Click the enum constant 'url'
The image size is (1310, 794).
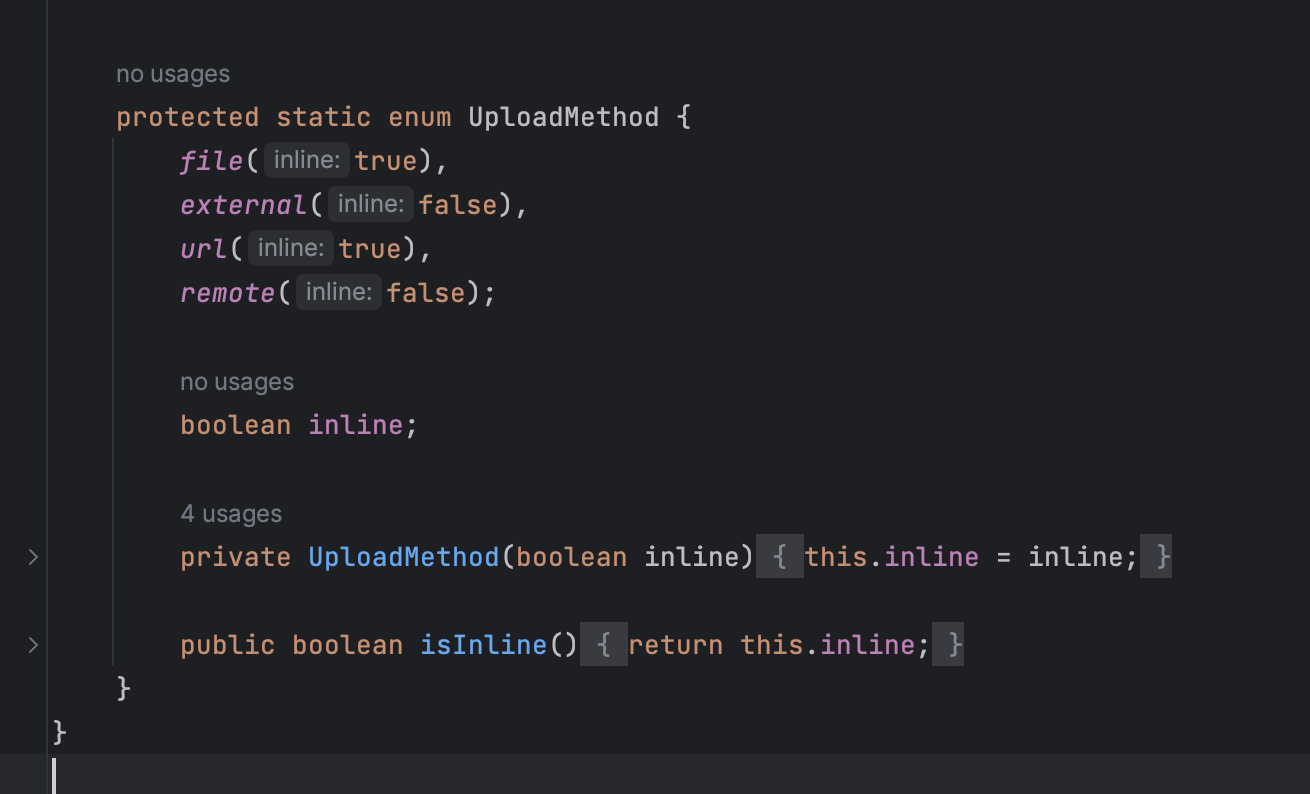coord(204,249)
